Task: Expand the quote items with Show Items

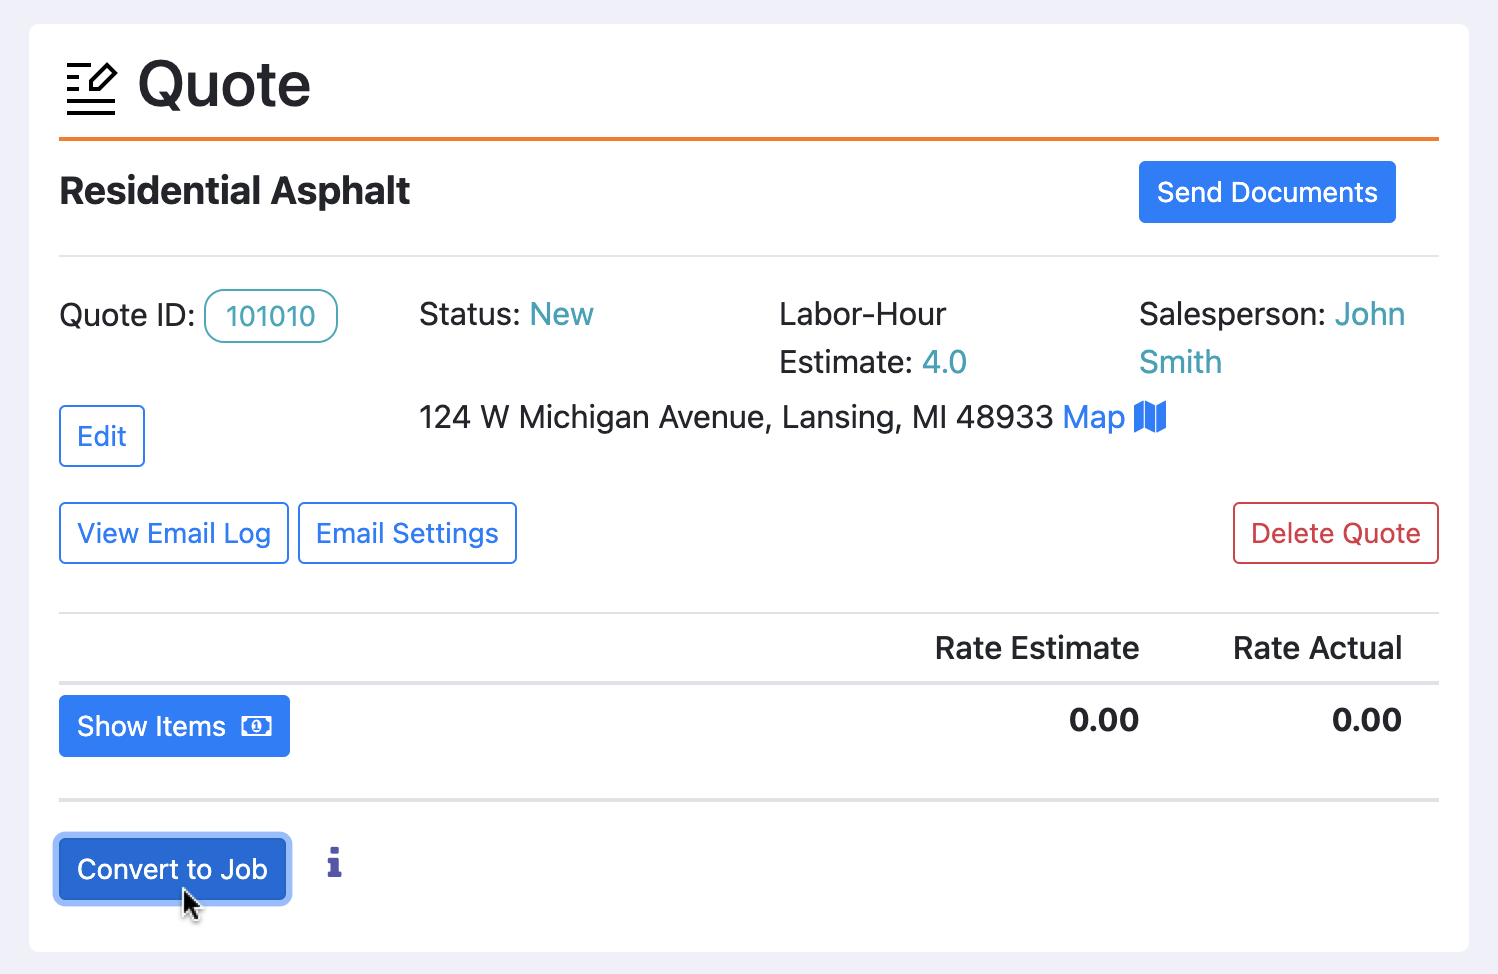Action: pos(152,726)
